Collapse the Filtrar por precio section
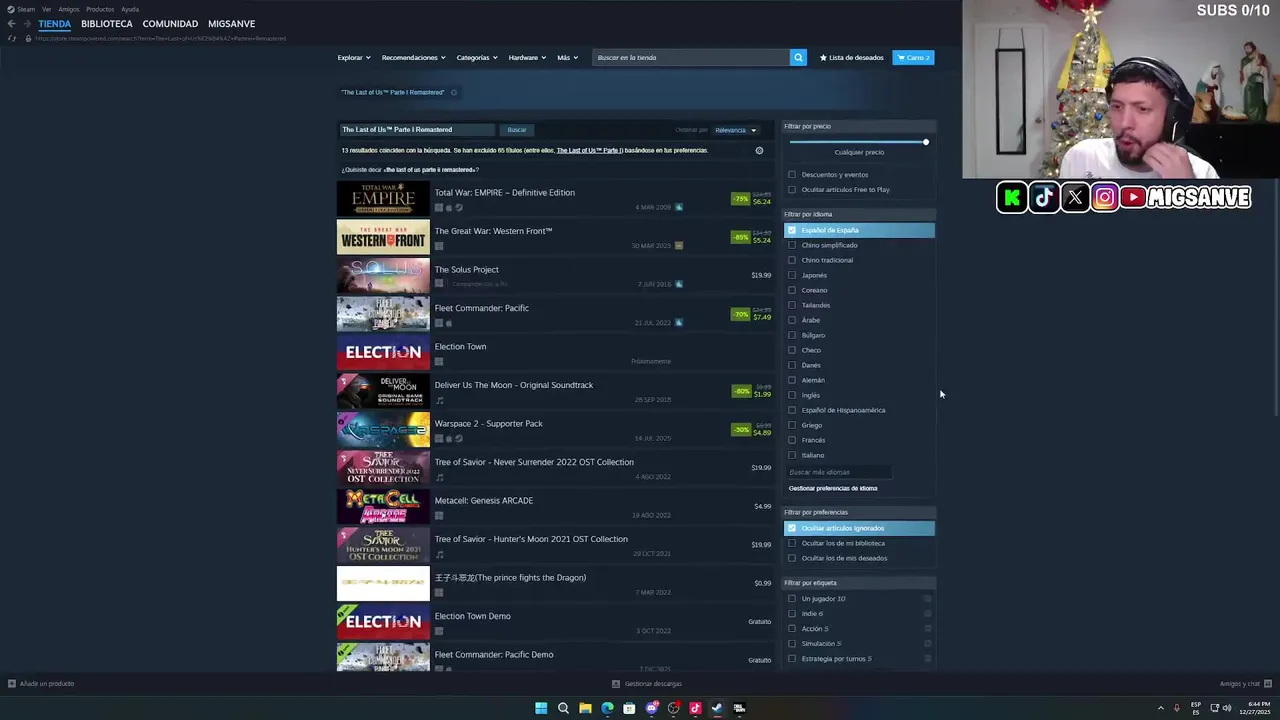Screen dimensions: 1280x720 (x=858, y=126)
